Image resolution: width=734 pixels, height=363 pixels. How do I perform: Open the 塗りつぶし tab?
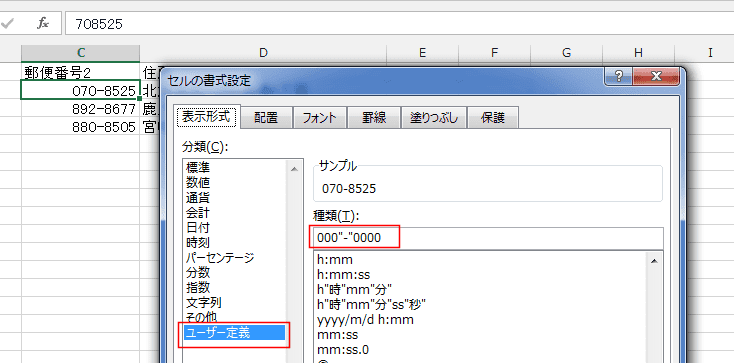433,118
